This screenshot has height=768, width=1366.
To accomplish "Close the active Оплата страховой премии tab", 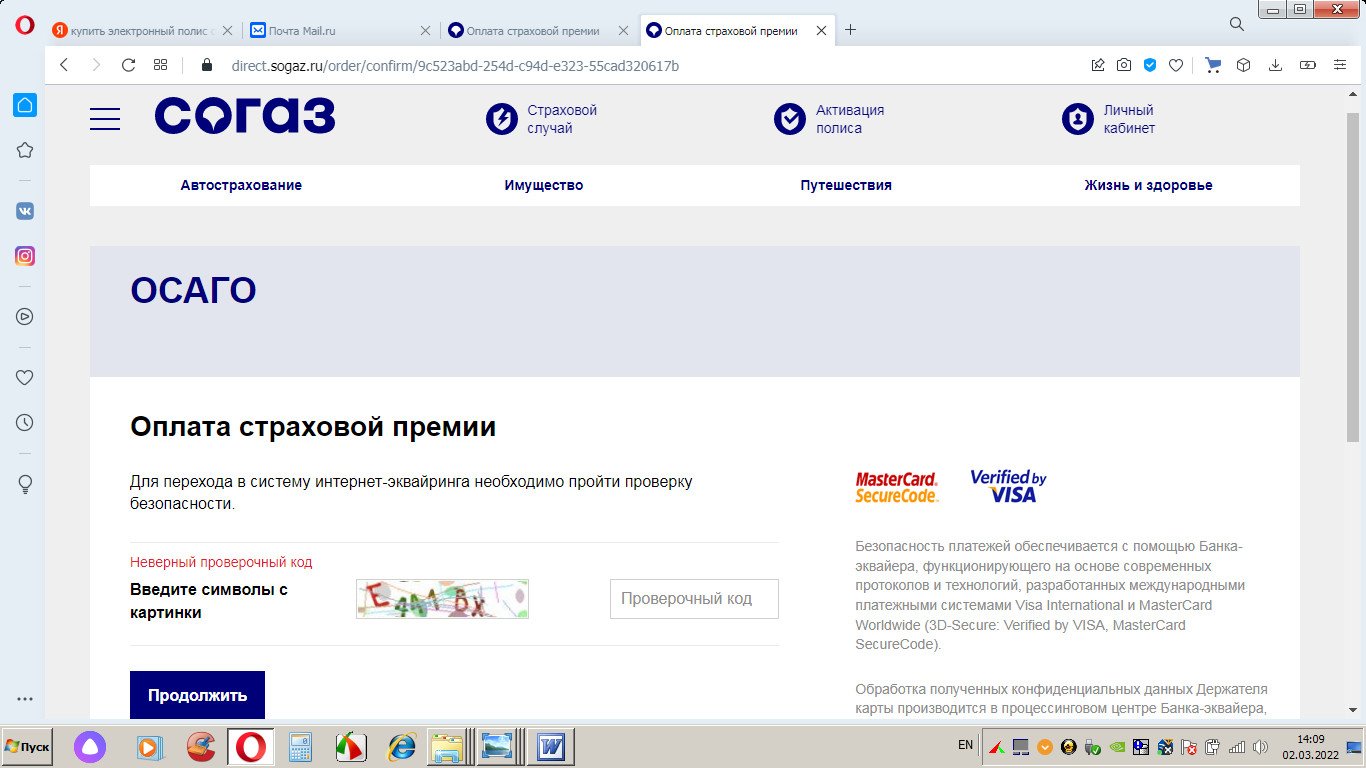I will pyautogui.click(x=822, y=30).
